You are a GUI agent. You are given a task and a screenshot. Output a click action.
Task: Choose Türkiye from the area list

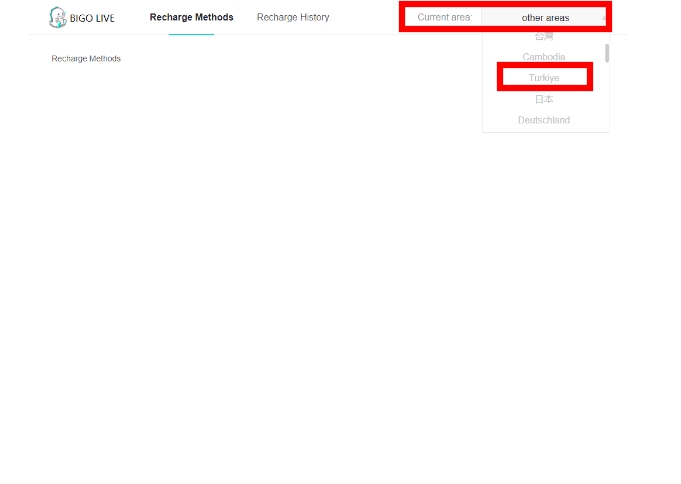(x=544, y=78)
